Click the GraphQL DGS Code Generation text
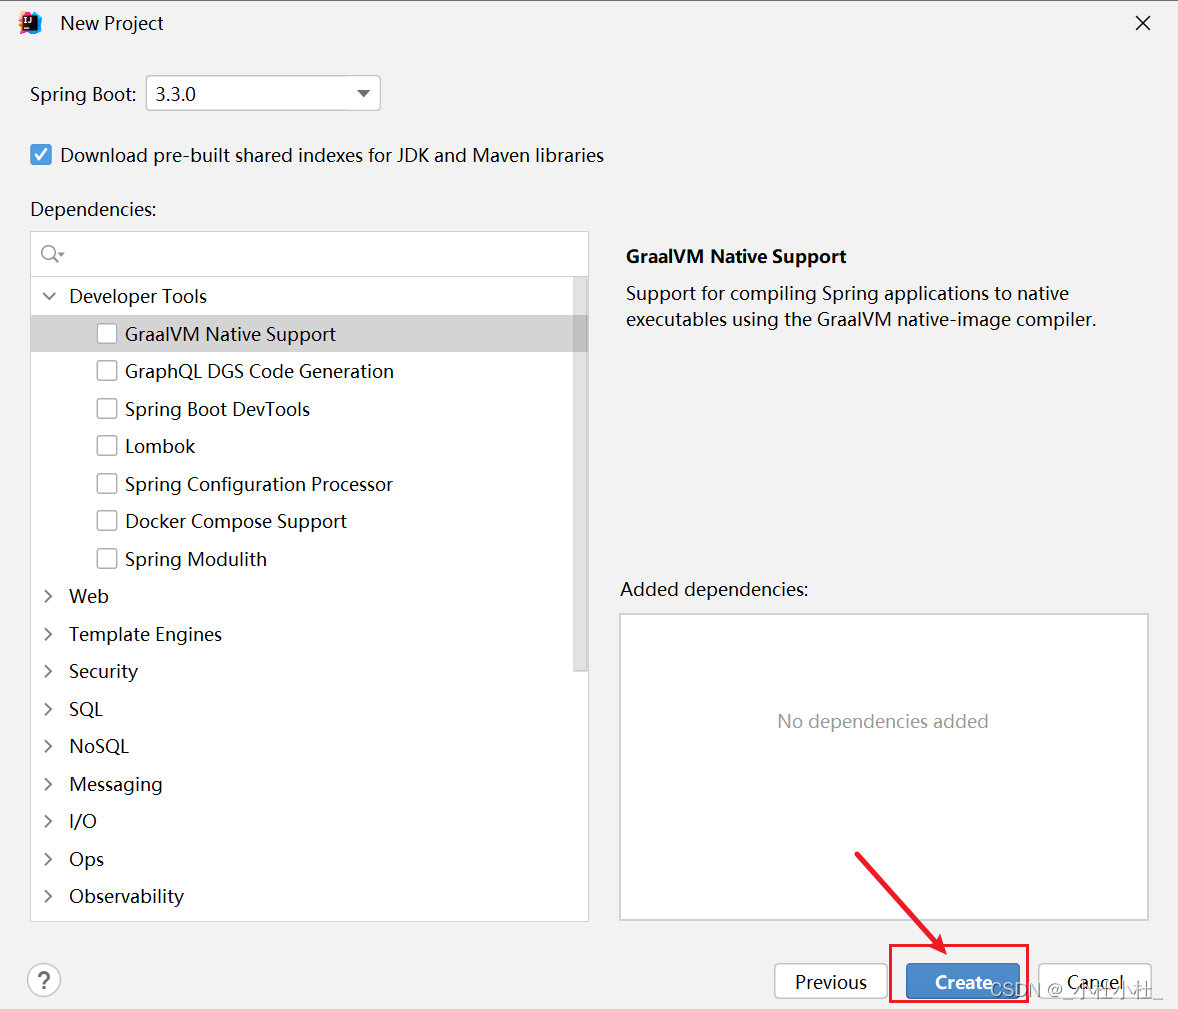Image resolution: width=1178 pixels, height=1009 pixels. (259, 371)
